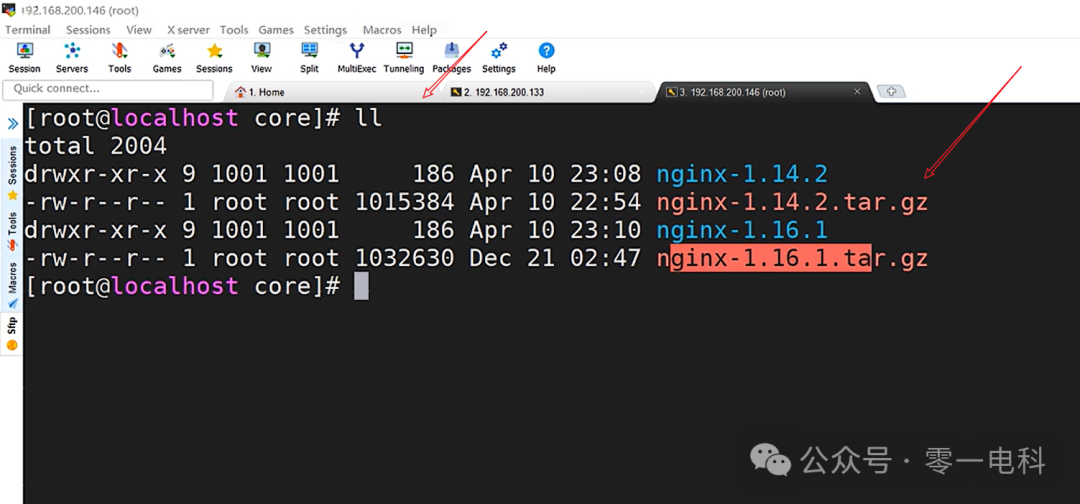Click the 'total 2004' line
Screen dimensions: 1080x504
pos(96,146)
